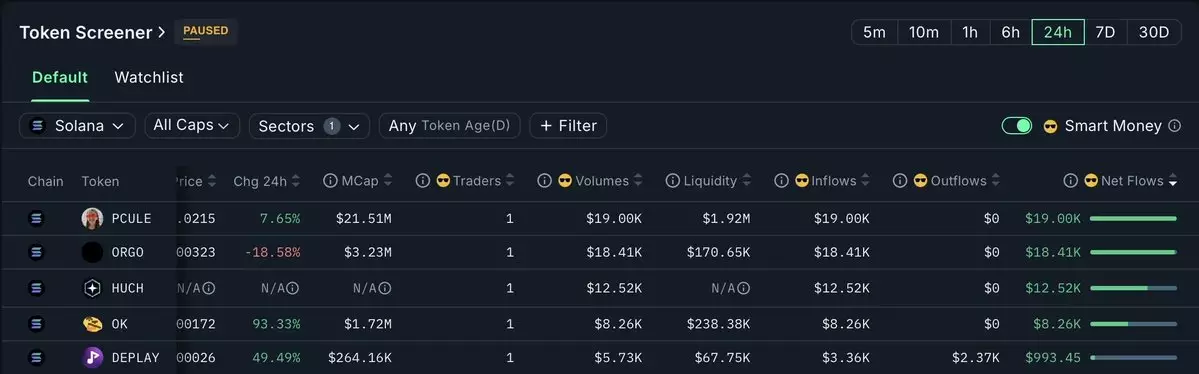
Task: Switch to the Watchlist tab
Action: coord(149,77)
